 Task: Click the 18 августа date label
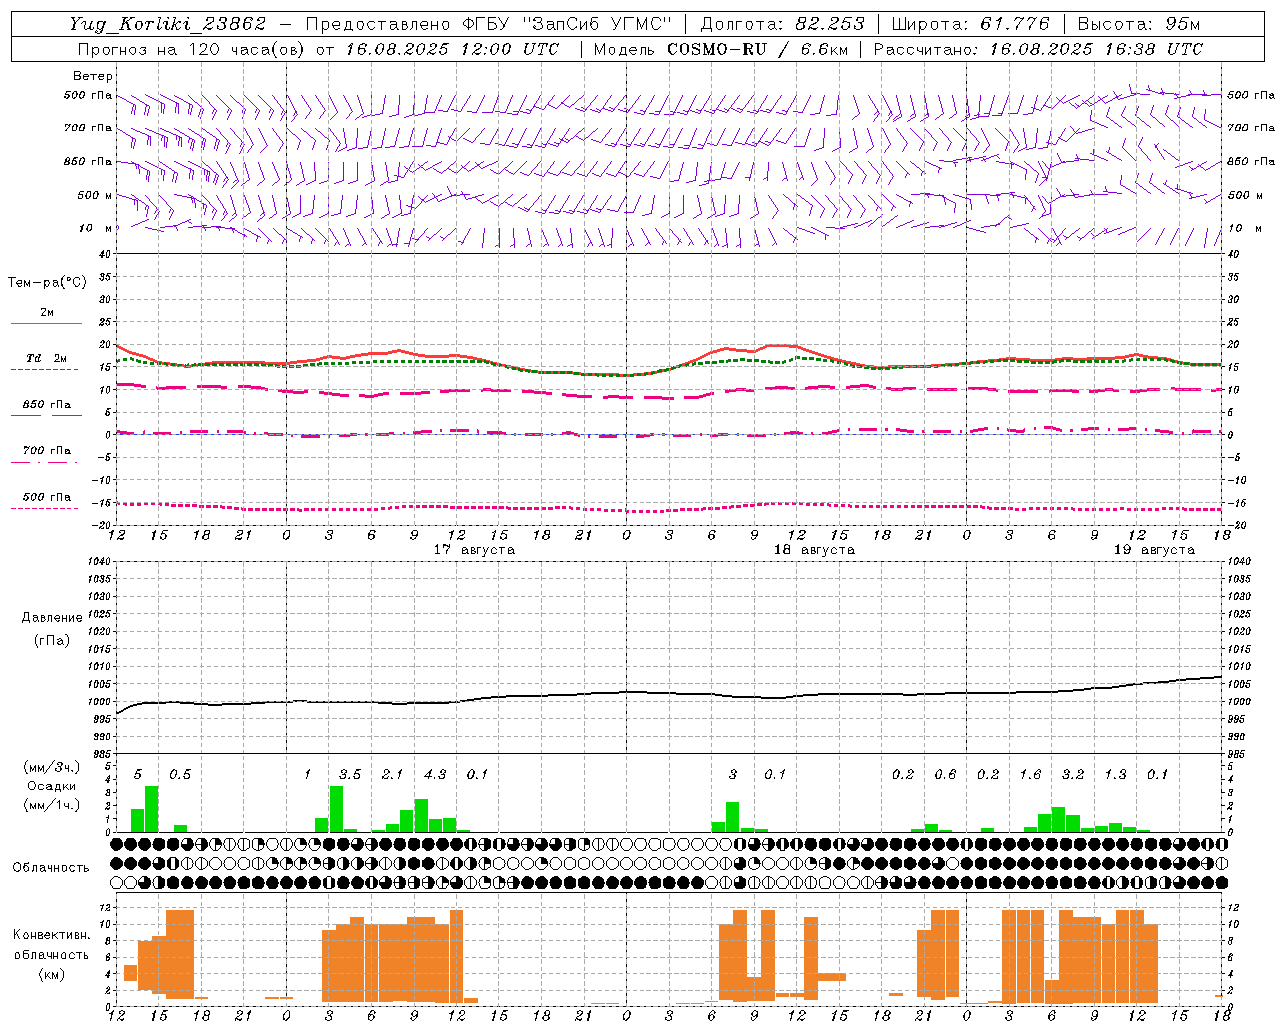[x=814, y=550]
